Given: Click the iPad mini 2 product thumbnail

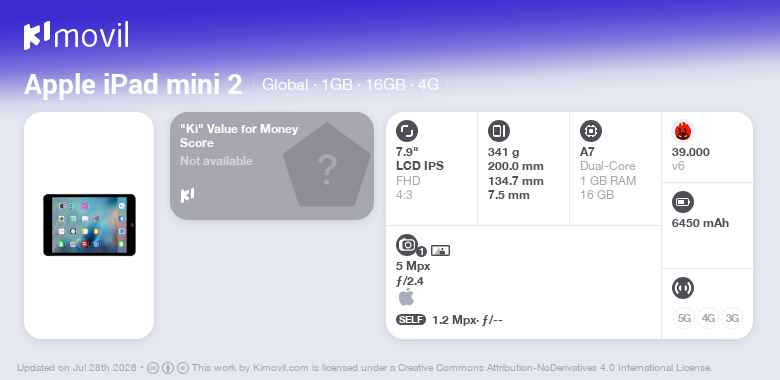Looking at the screenshot, I should click(90, 225).
